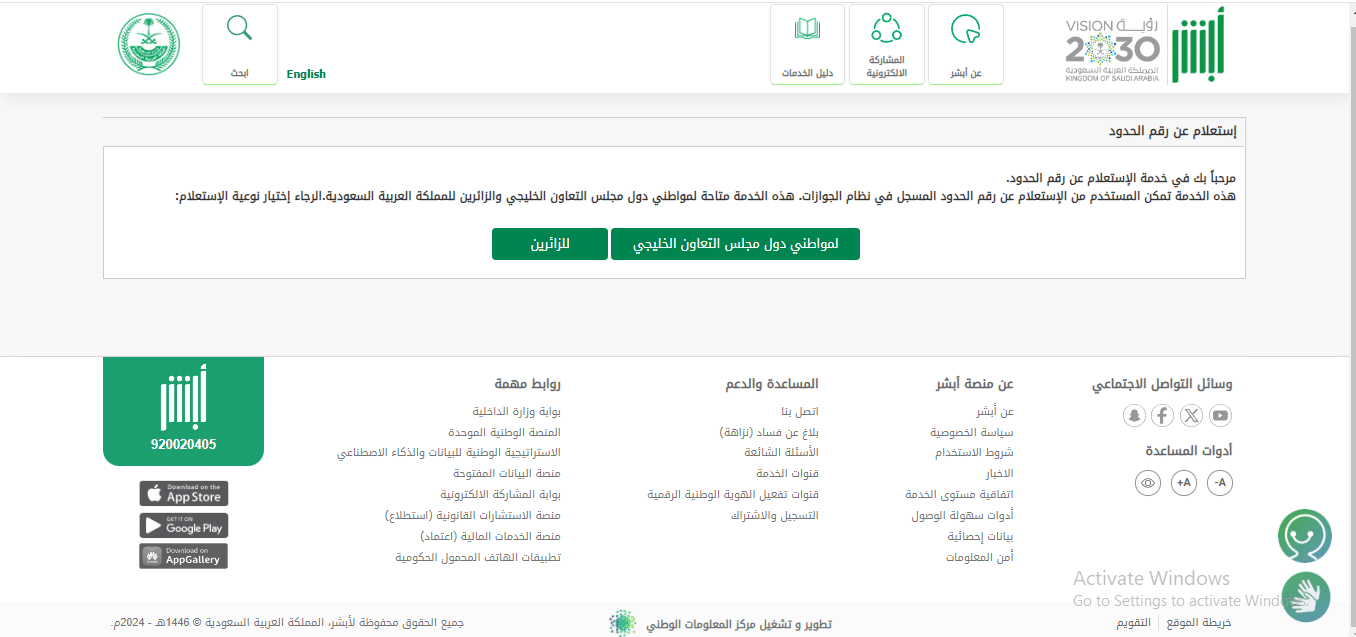This screenshot has height=637, width=1356.
Task: Click the إستعلام عن رقم الحدود heading
Action: [1172, 132]
